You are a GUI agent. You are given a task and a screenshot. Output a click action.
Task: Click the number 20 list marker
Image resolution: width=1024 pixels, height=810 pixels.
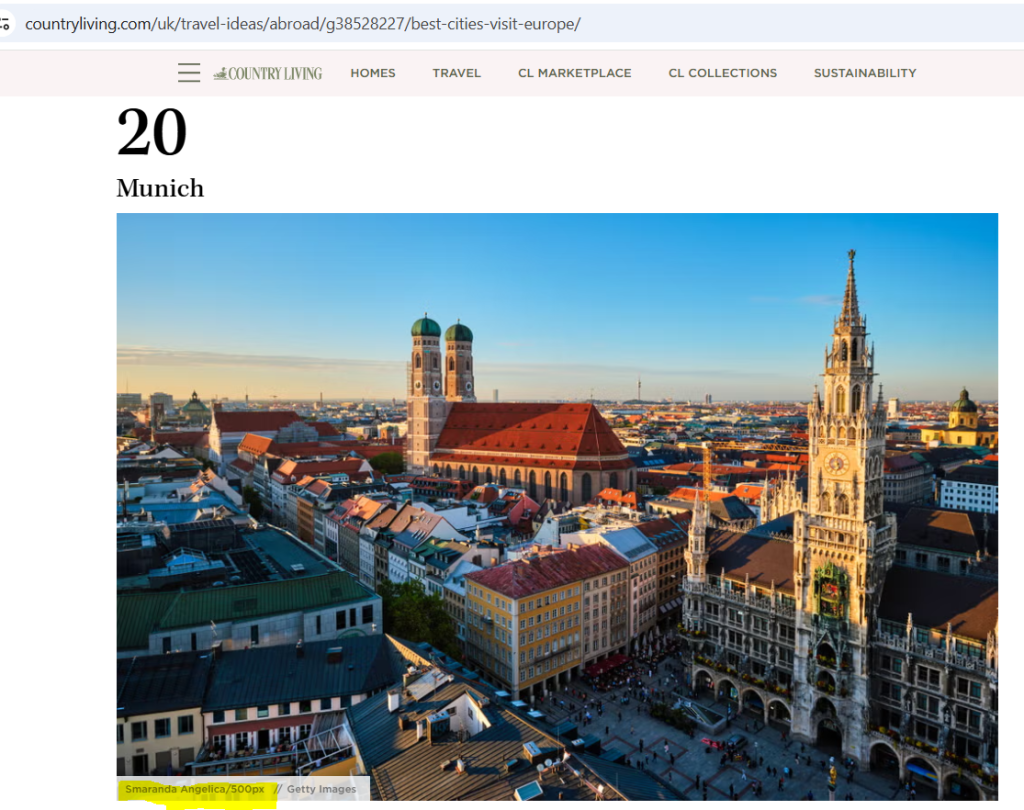pyautogui.click(x=152, y=133)
